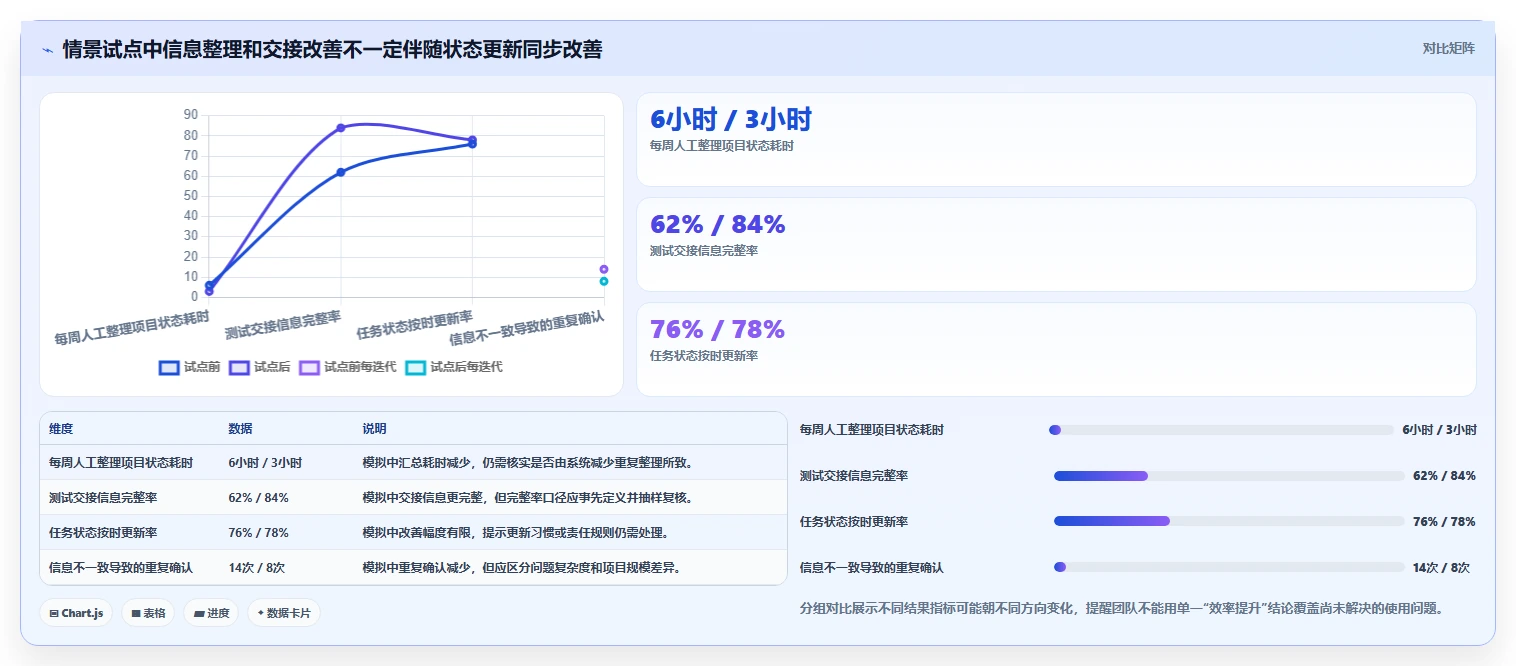Screen dimensions: 1516x666
Task: Click the 数据卡片 tag chip
Action: pyautogui.click(x=284, y=613)
